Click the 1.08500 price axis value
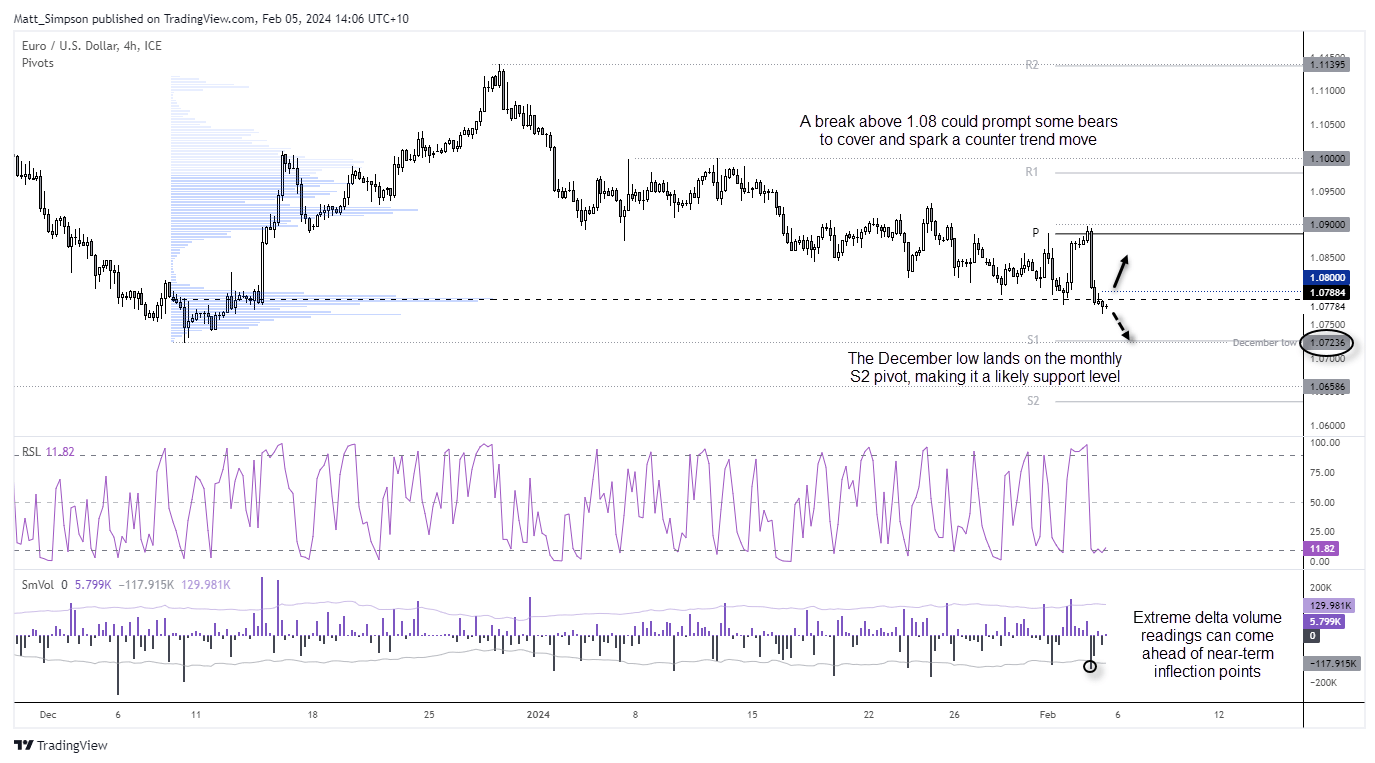1375x763 pixels. pos(1328,258)
